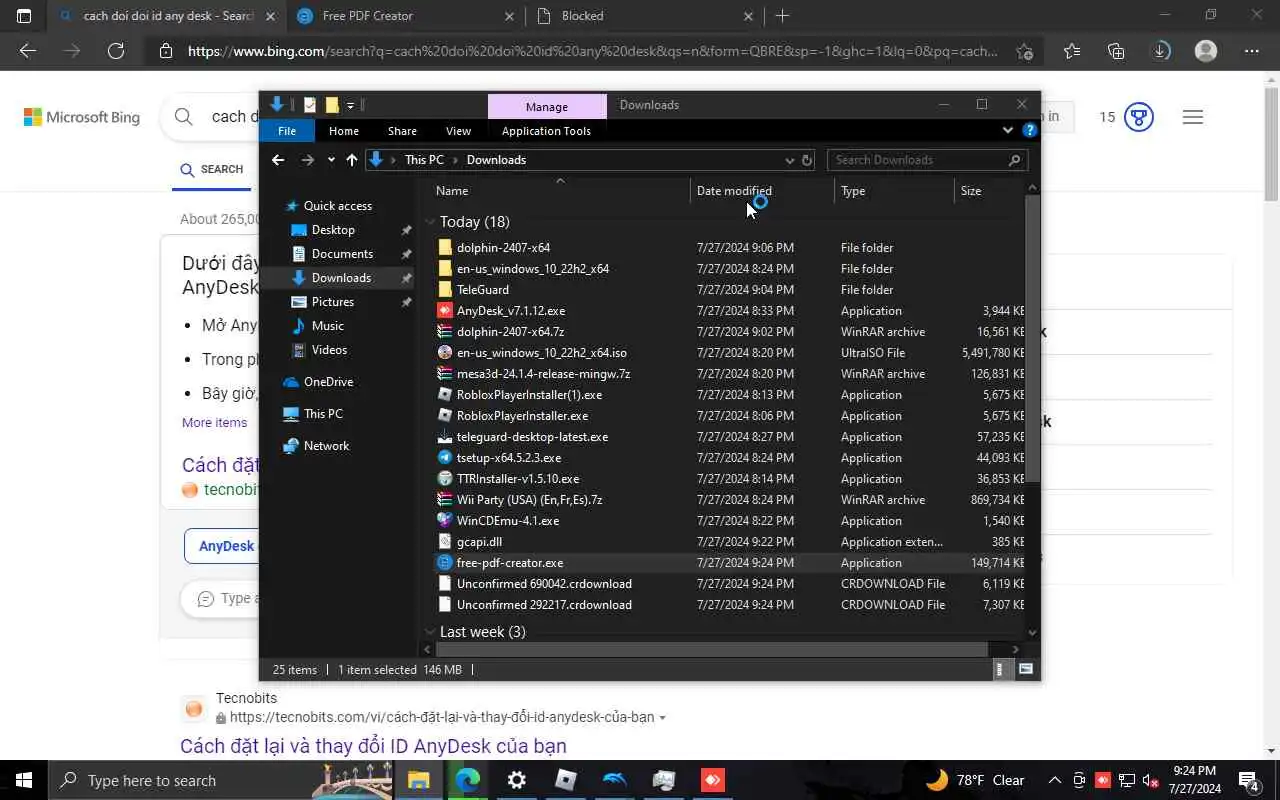Image resolution: width=1280 pixels, height=800 pixels.
Task: Open Bing hamburger menu
Action: 1192,117
